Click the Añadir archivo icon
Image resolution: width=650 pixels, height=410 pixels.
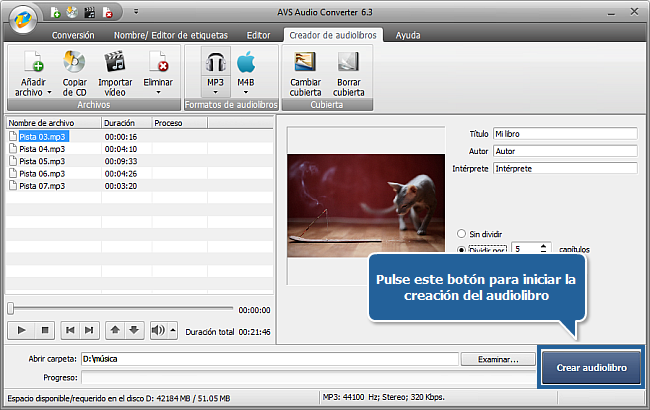(x=34, y=64)
